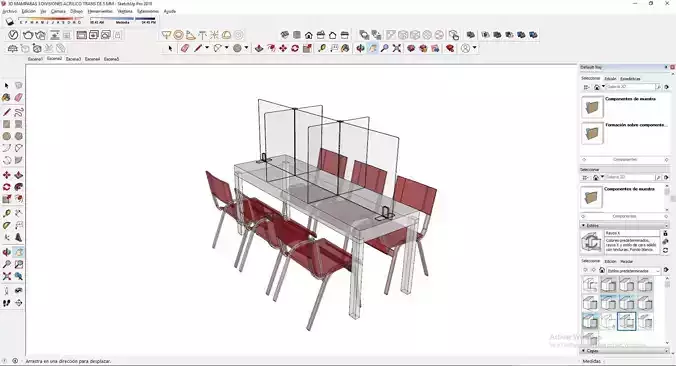Open Line tool dropdown arrow

(x=207, y=48)
